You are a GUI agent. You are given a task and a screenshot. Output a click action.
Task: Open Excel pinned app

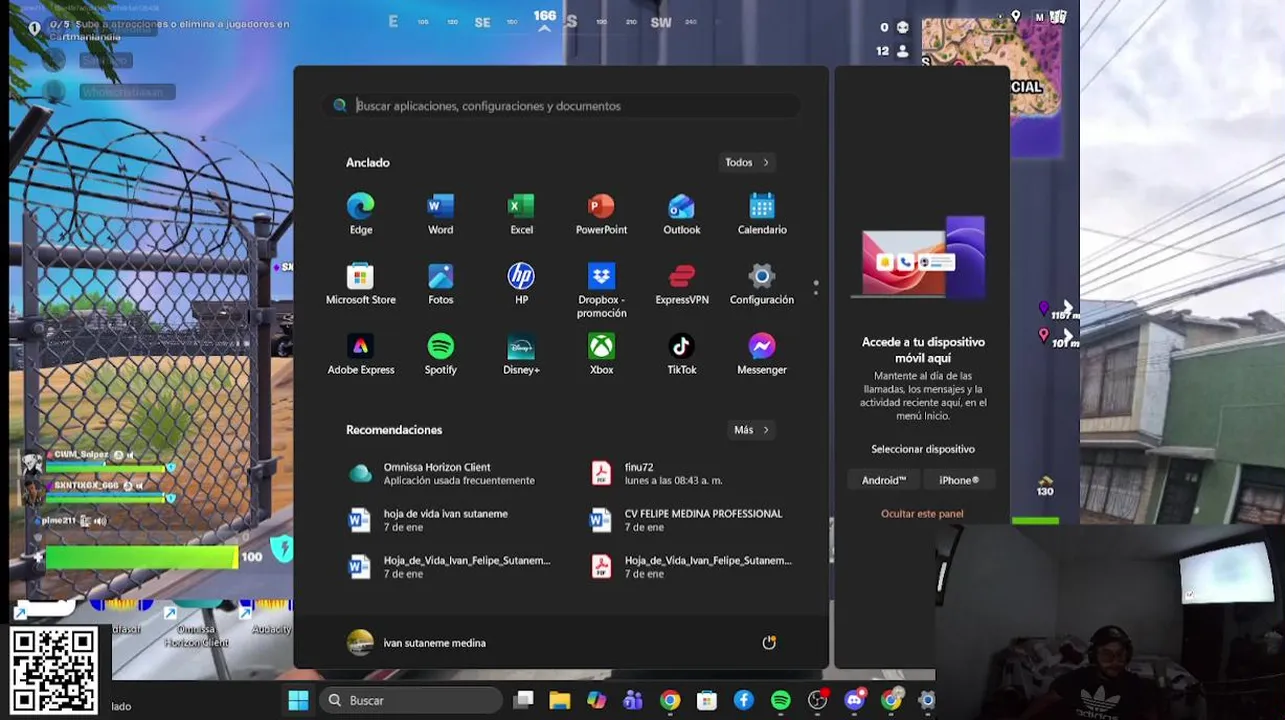coord(521,214)
